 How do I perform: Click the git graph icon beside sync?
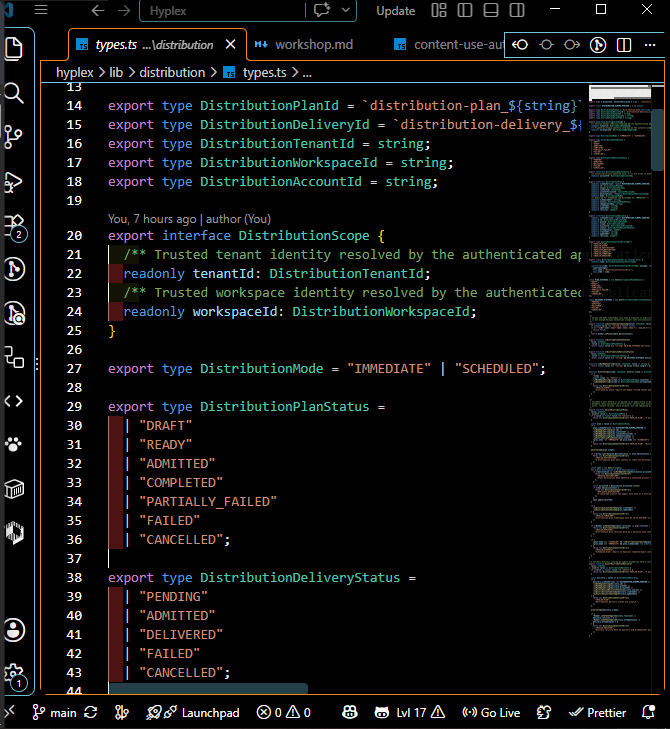[x=122, y=712]
